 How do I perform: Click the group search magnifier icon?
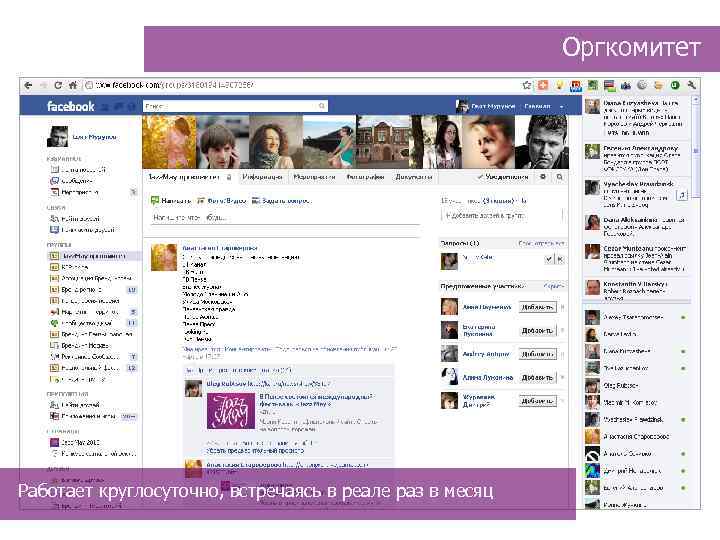(559, 177)
